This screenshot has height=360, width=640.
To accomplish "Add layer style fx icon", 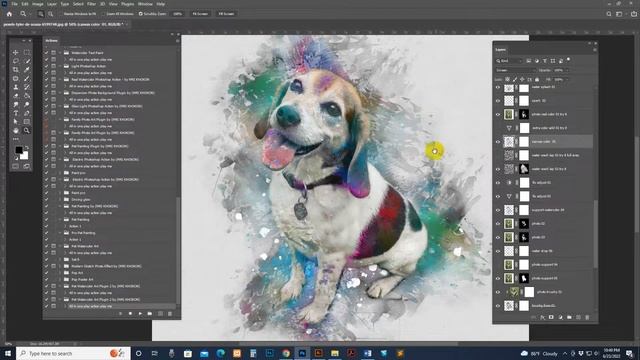I will (542, 317).
